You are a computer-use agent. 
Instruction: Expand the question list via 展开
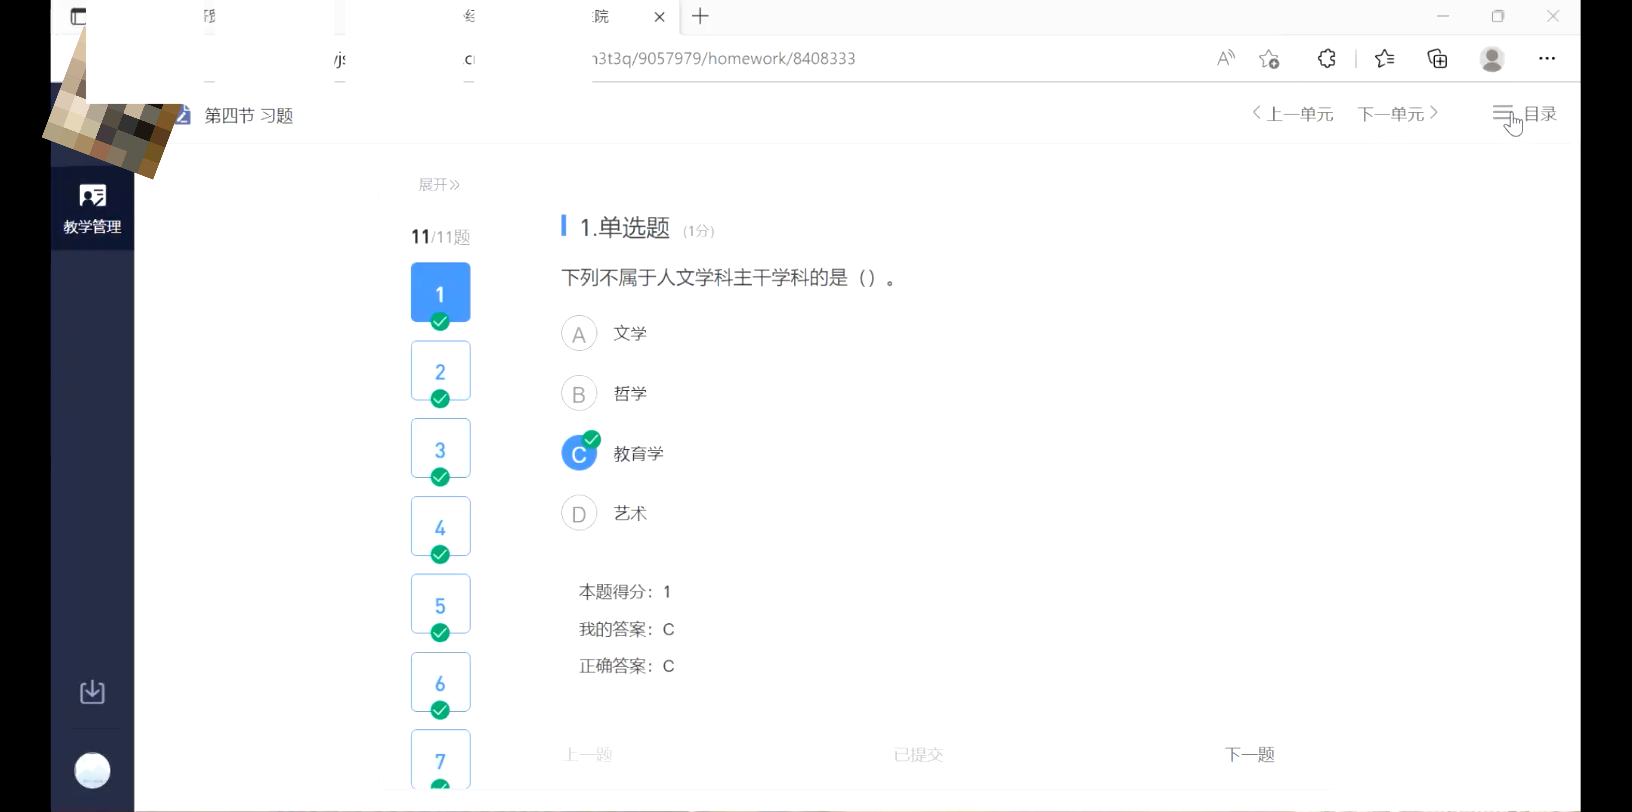pos(439,185)
